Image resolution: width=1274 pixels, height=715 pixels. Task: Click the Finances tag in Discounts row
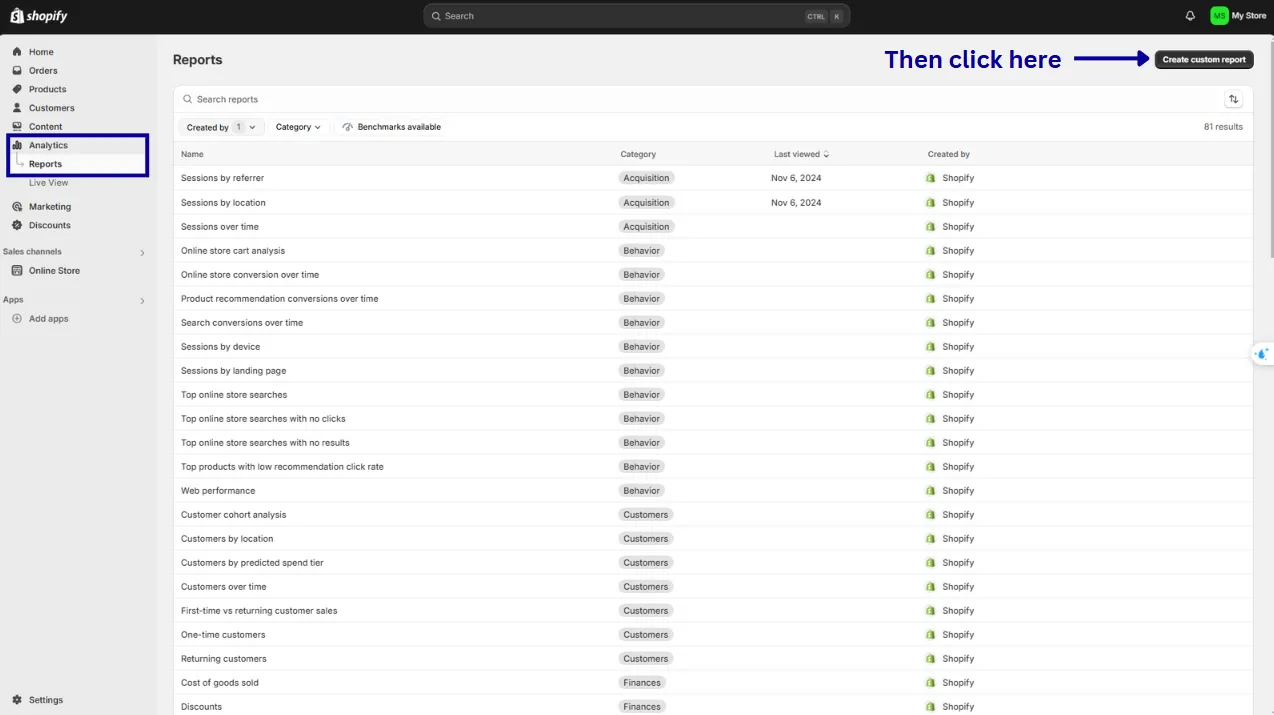[x=642, y=707]
